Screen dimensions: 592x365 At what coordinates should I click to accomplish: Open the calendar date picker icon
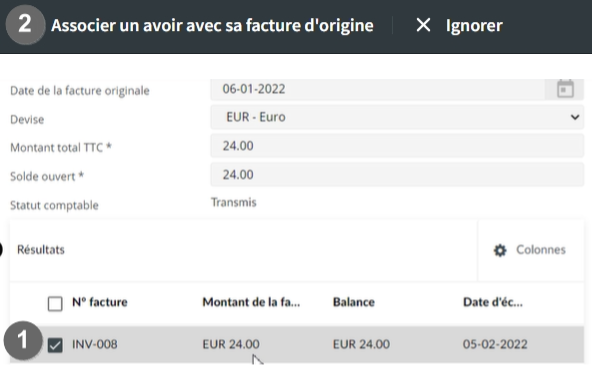[565, 89]
